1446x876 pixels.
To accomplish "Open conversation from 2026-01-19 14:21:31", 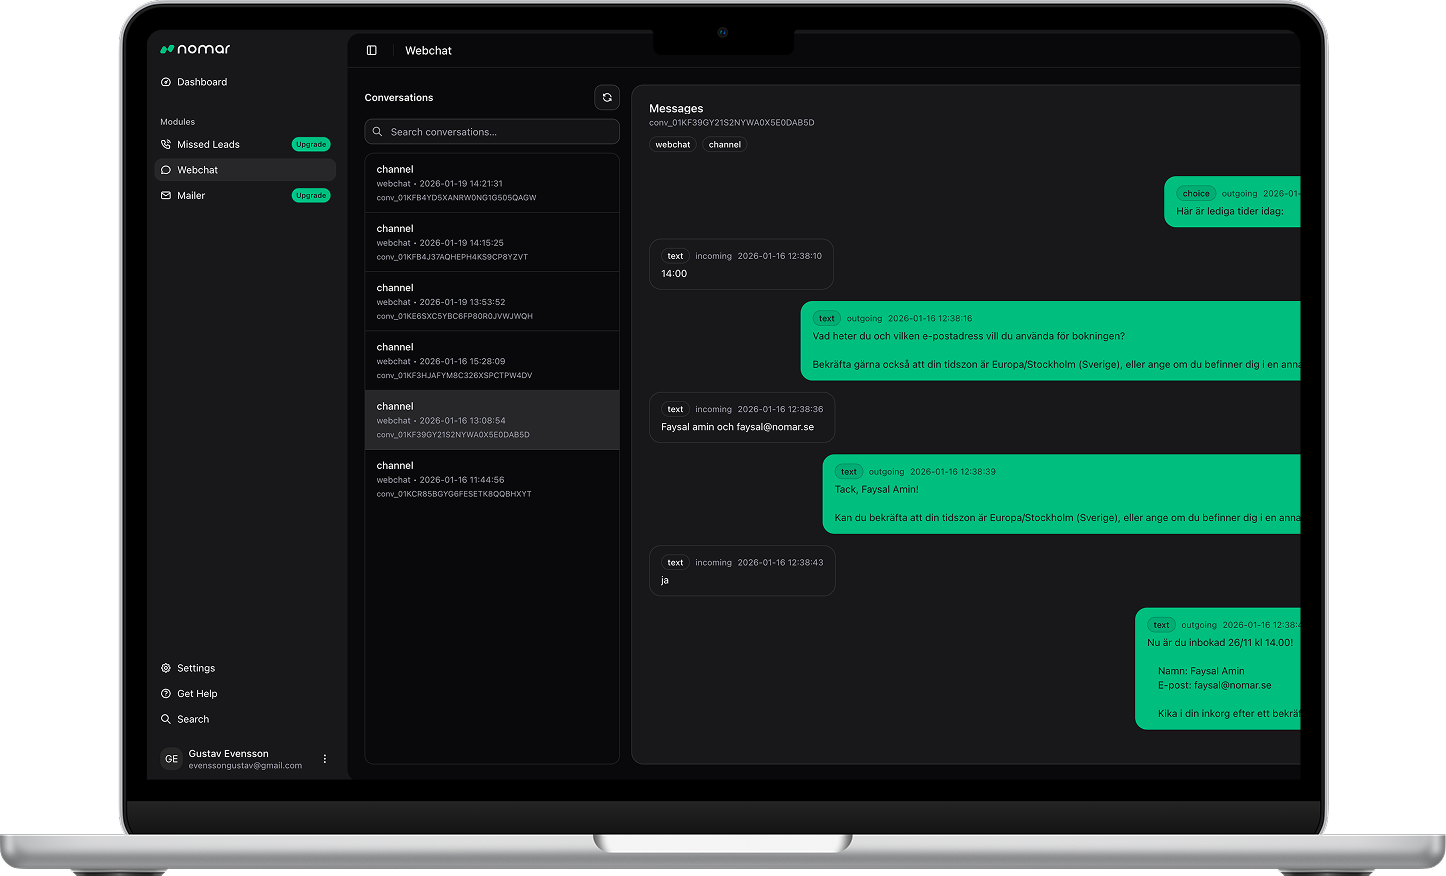I will point(492,183).
